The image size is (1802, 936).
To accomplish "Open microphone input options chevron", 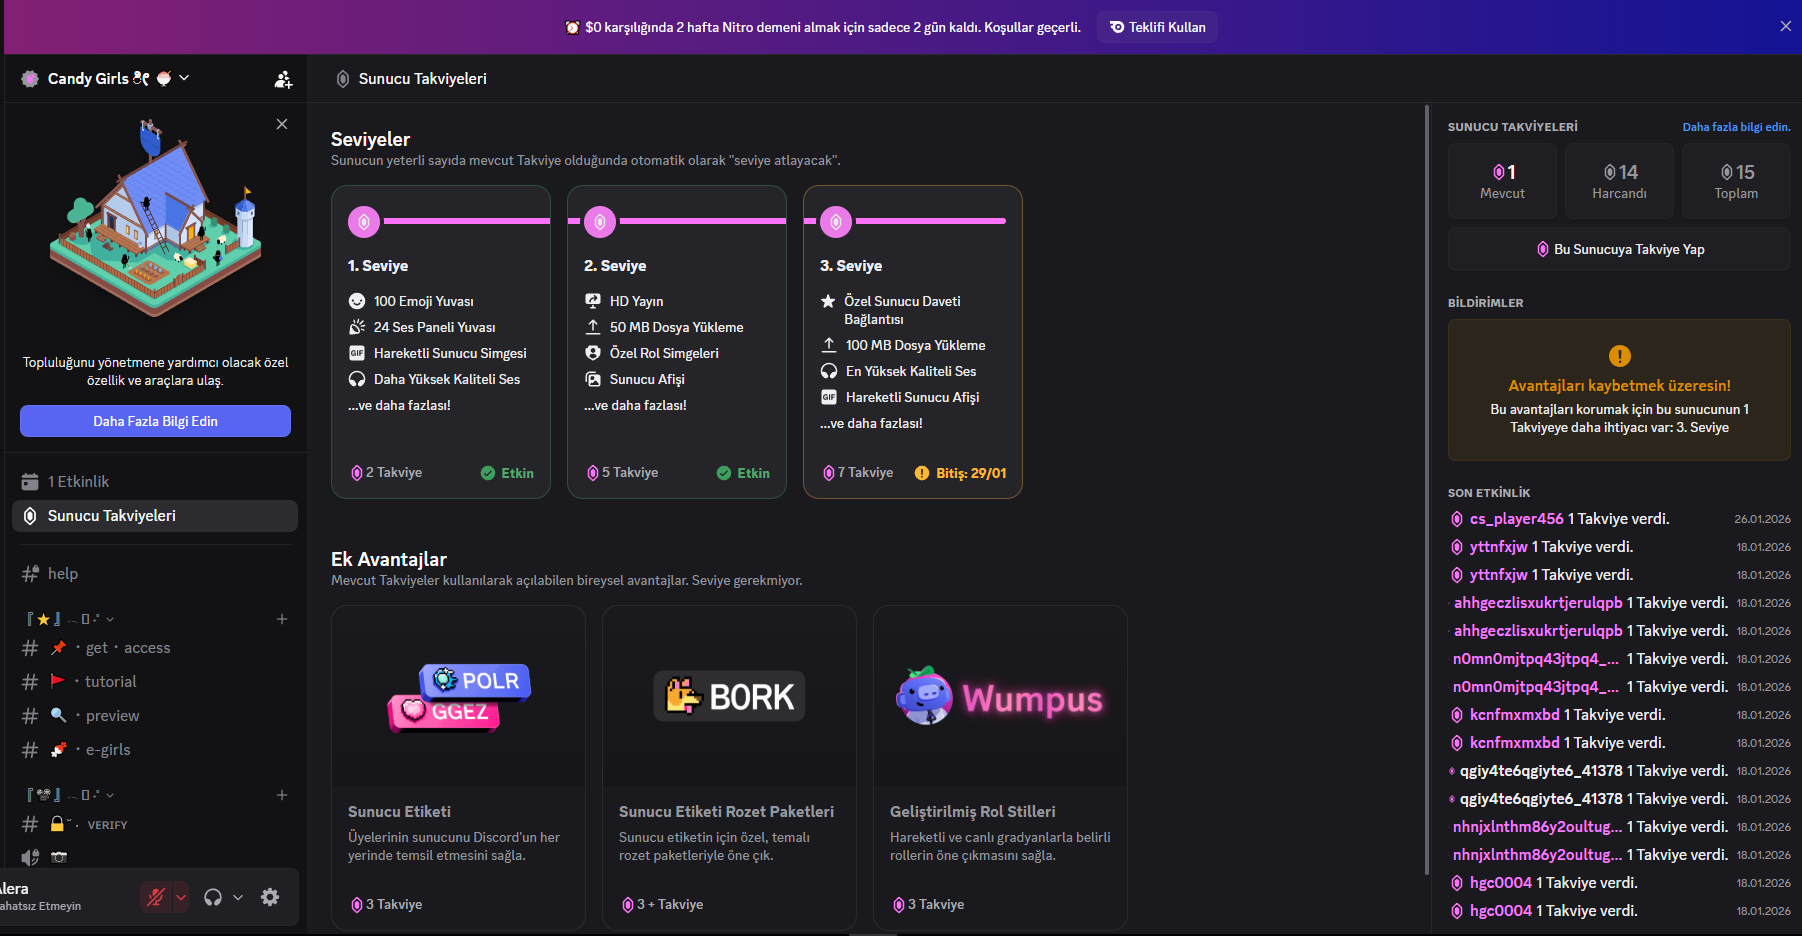I will tap(181, 897).
